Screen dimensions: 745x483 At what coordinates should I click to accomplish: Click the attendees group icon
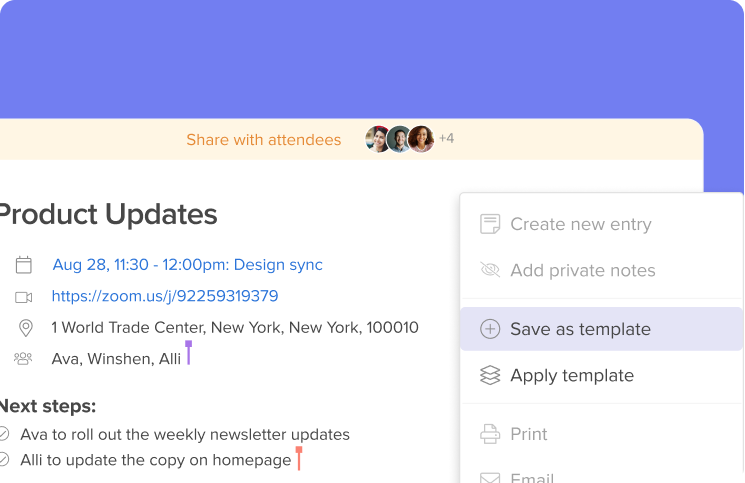(x=23, y=359)
